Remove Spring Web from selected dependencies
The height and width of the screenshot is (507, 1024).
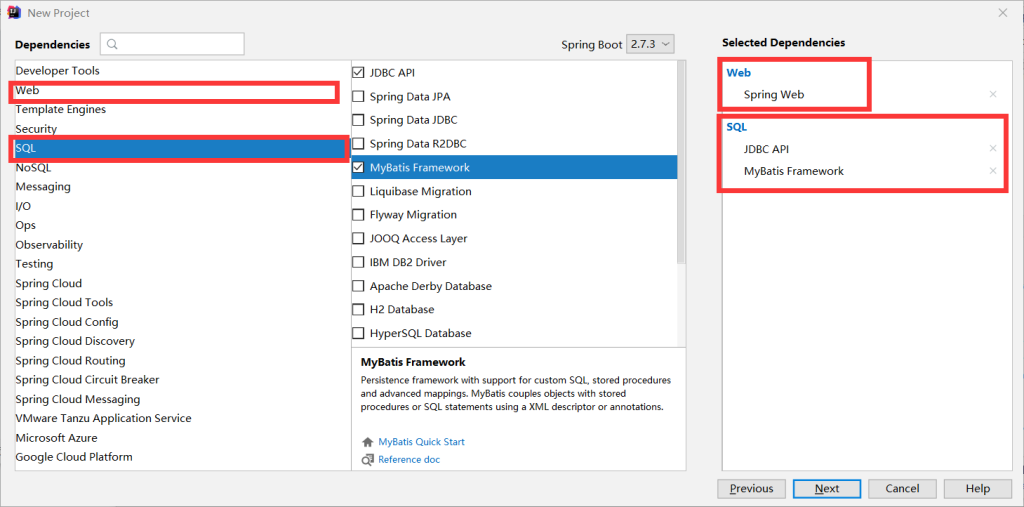(992, 95)
